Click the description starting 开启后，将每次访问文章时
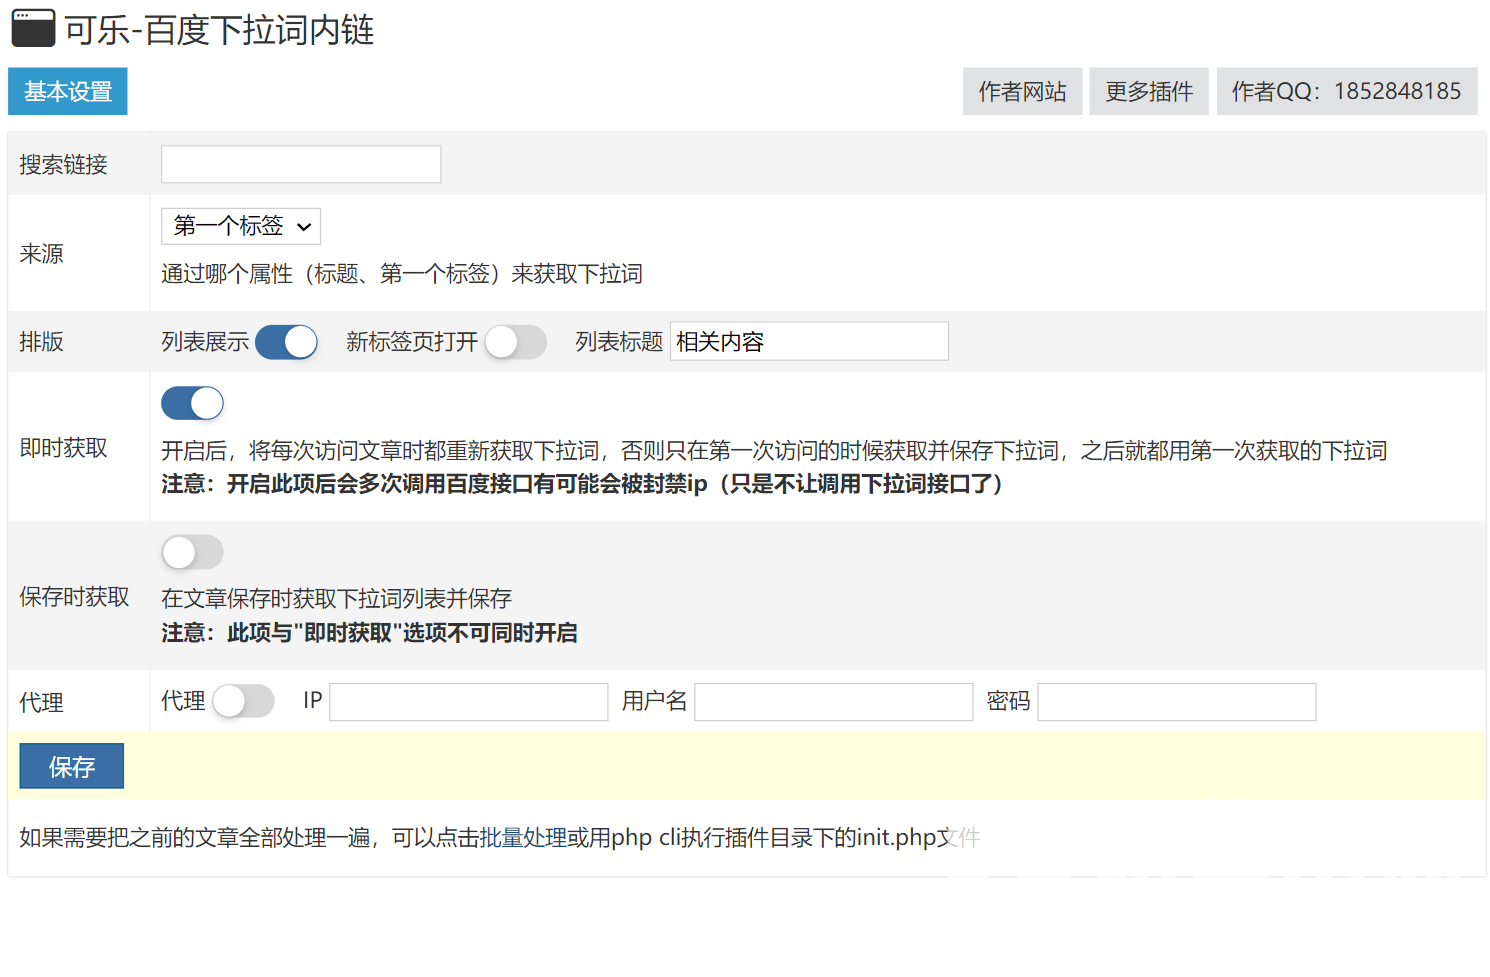The width and height of the screenshot is (1490, 977). pos(774,451)
